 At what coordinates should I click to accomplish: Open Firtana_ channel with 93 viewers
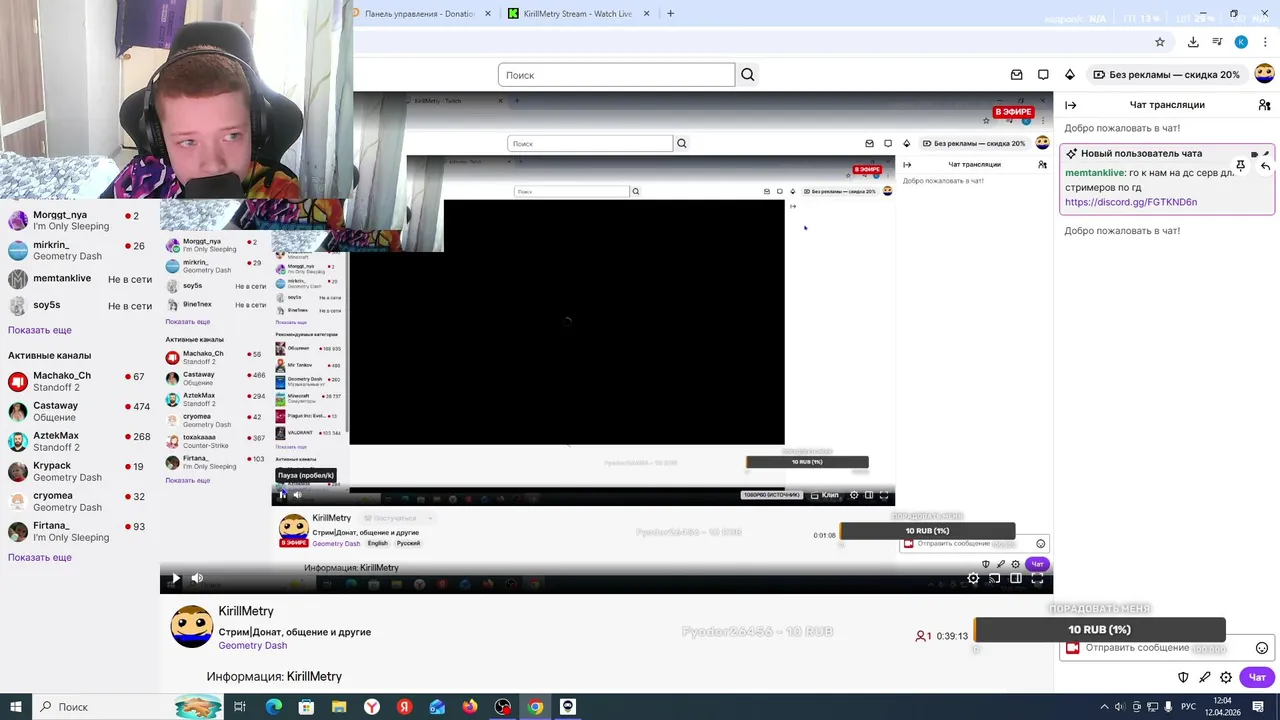(80, 531)
